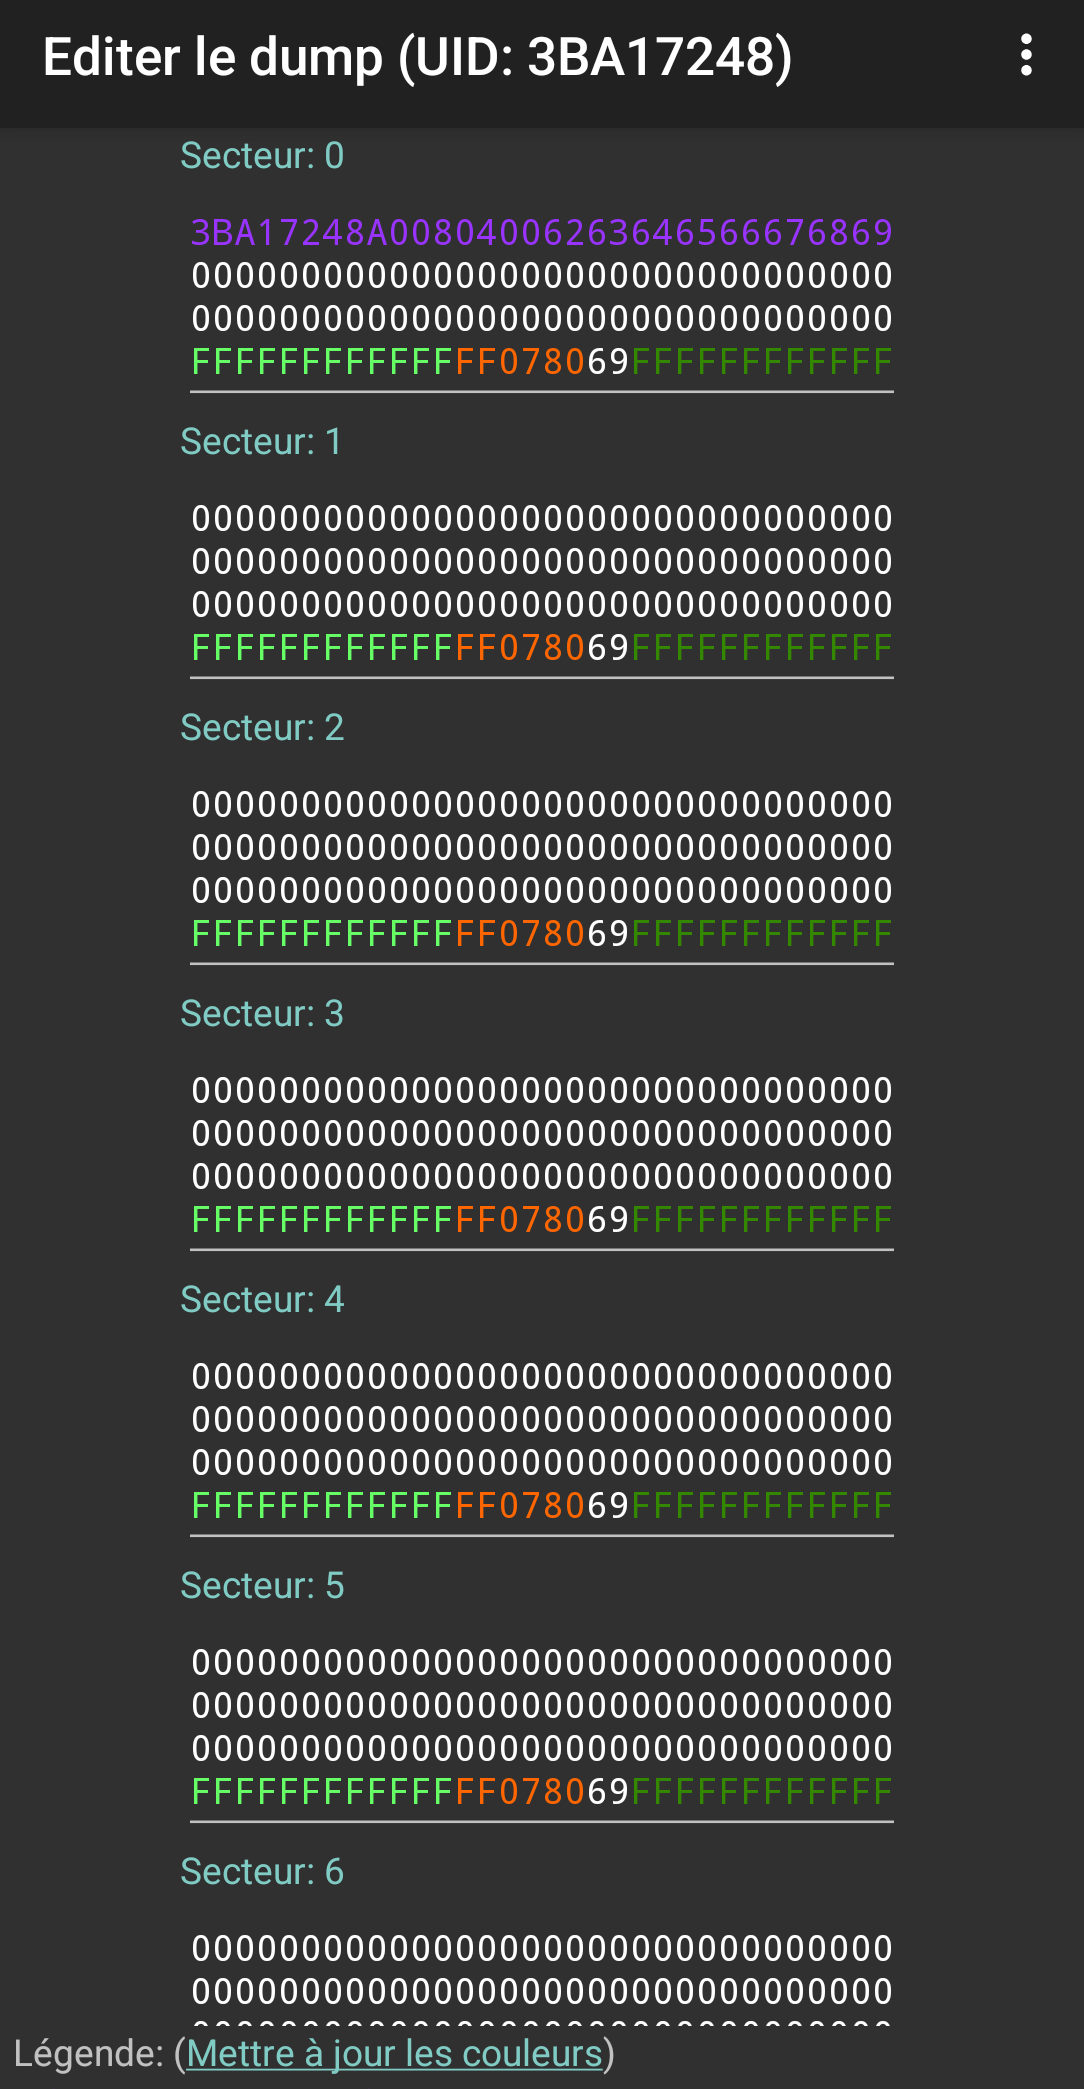The height and width of the screenshot is (2089, 1084).
Task: Tap the trailer key row of Secteur 2
Action: point(541,934)
